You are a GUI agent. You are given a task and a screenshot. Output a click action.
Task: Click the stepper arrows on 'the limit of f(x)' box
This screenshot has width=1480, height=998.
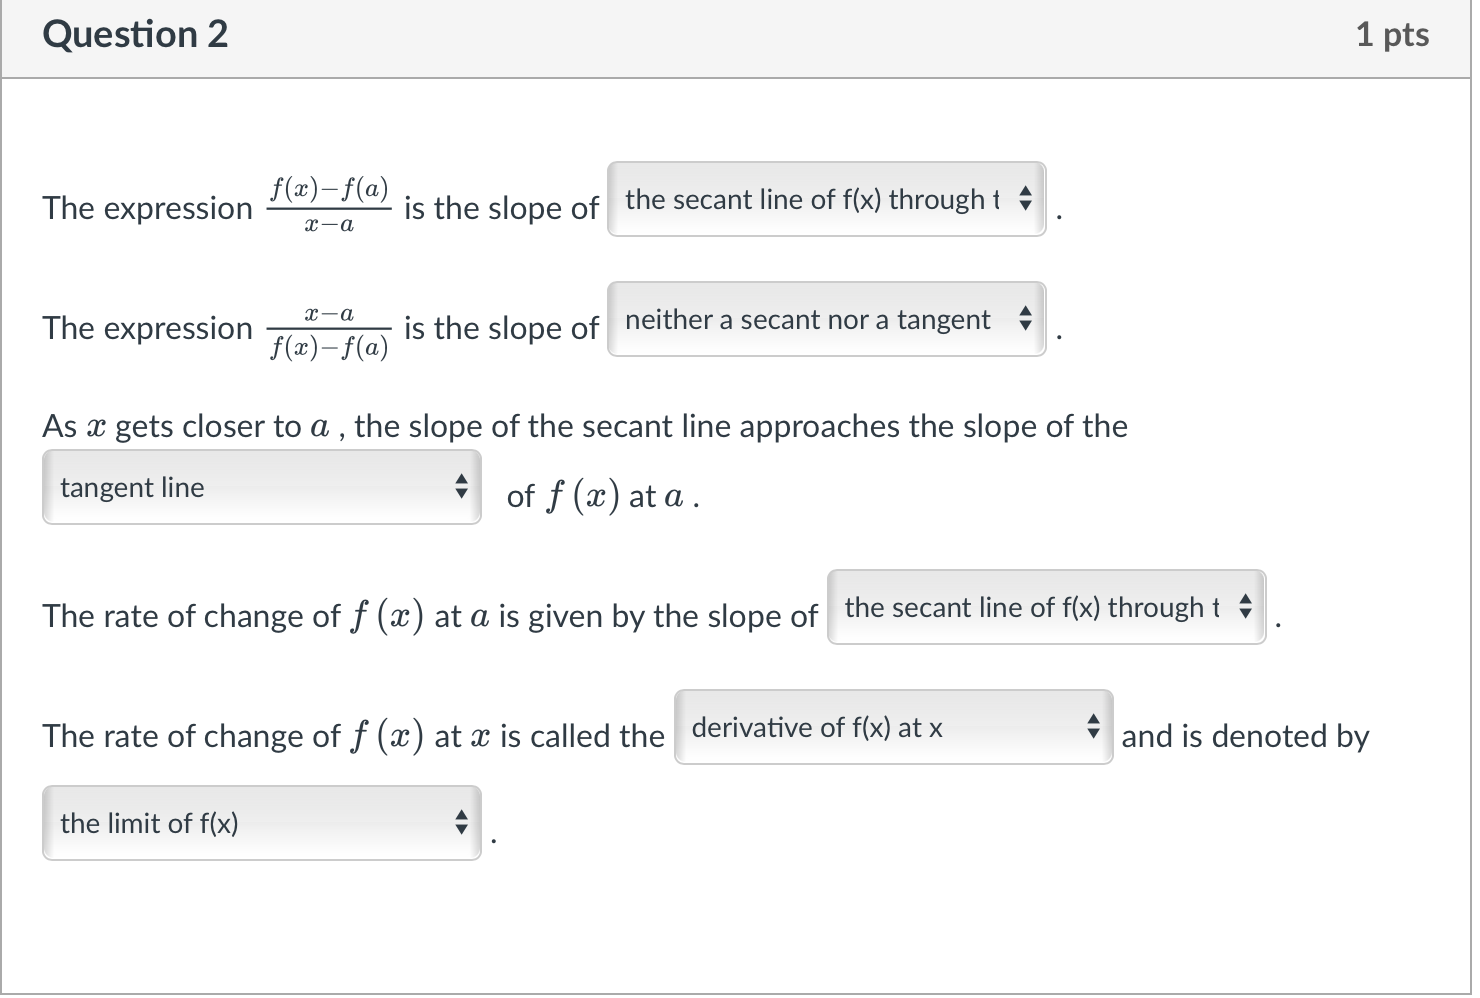point(461,823)
